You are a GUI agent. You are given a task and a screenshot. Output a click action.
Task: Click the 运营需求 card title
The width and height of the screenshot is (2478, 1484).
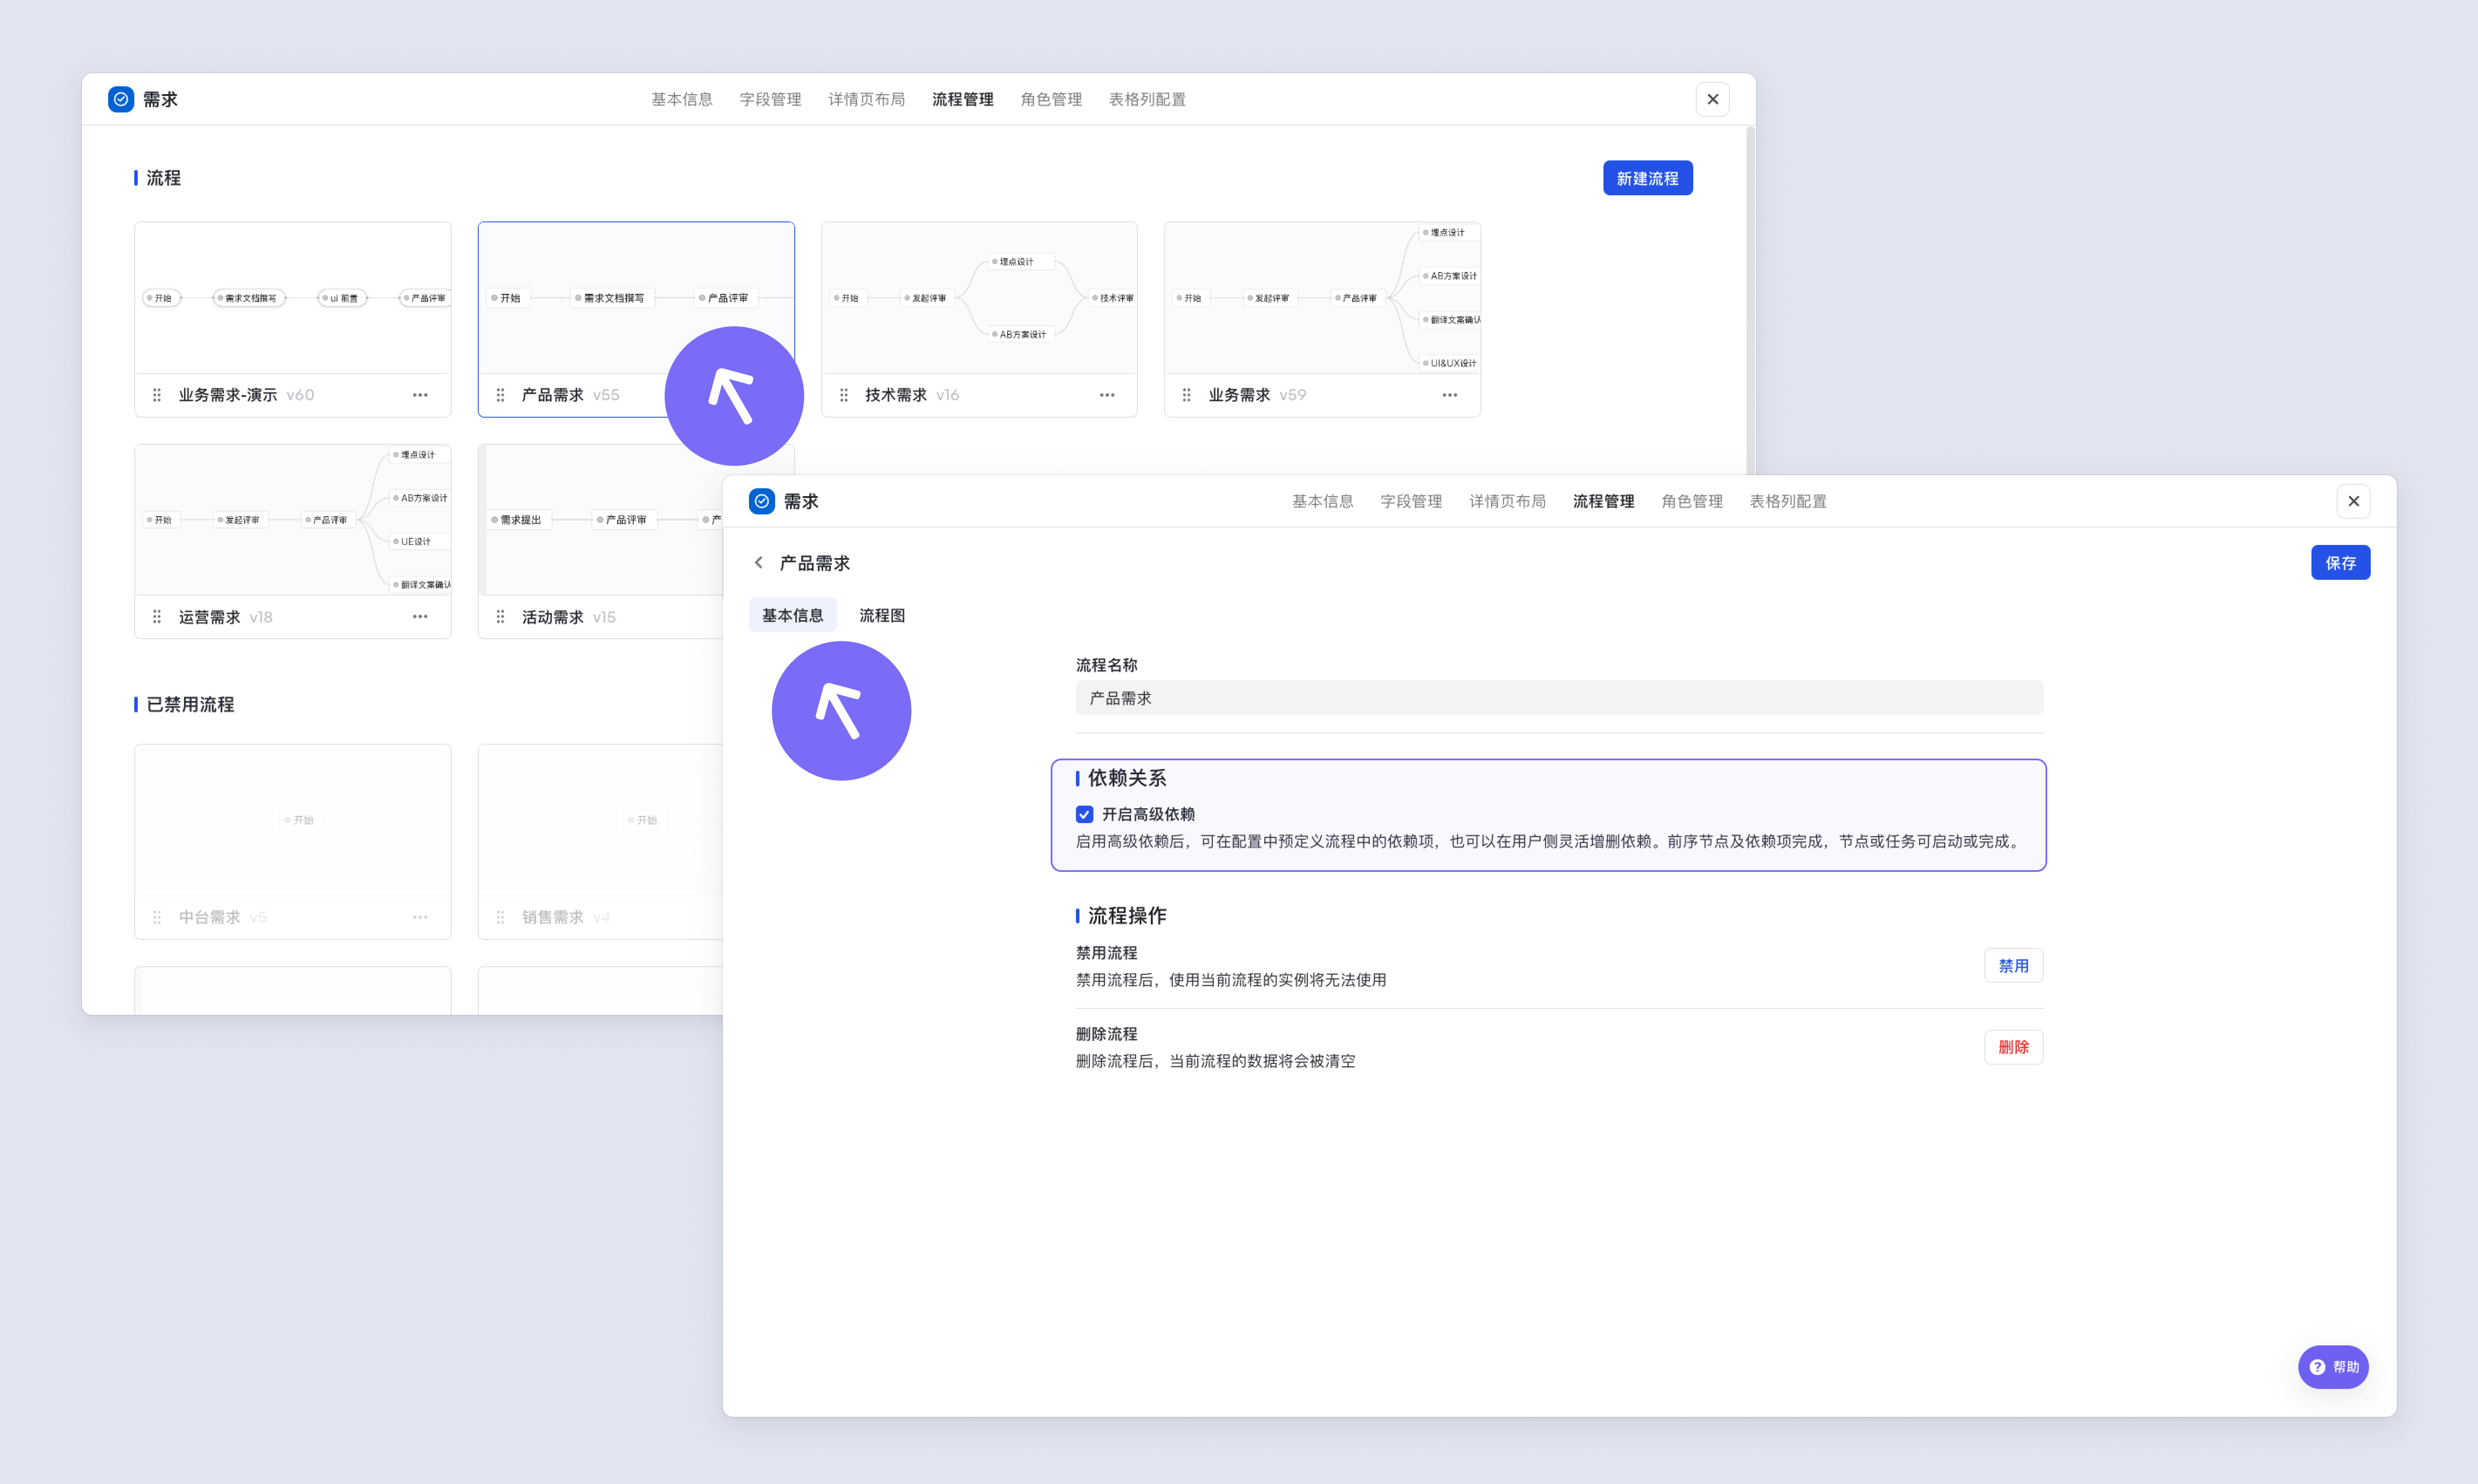point(210,617)
